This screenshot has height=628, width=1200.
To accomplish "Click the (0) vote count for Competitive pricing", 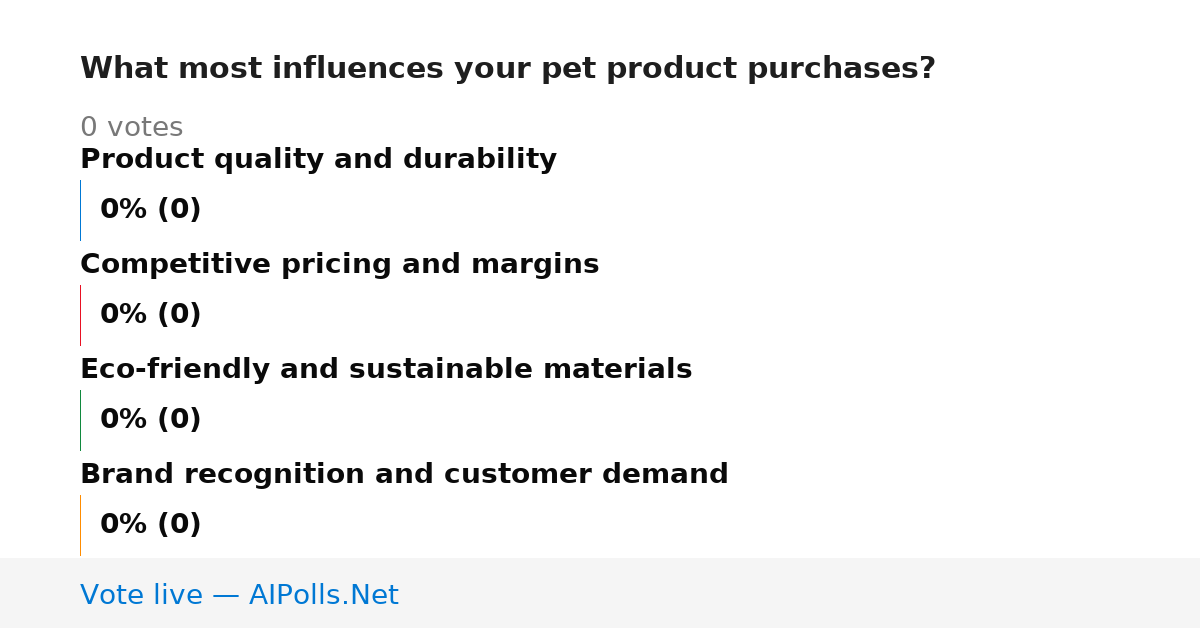I will point(179,315).
